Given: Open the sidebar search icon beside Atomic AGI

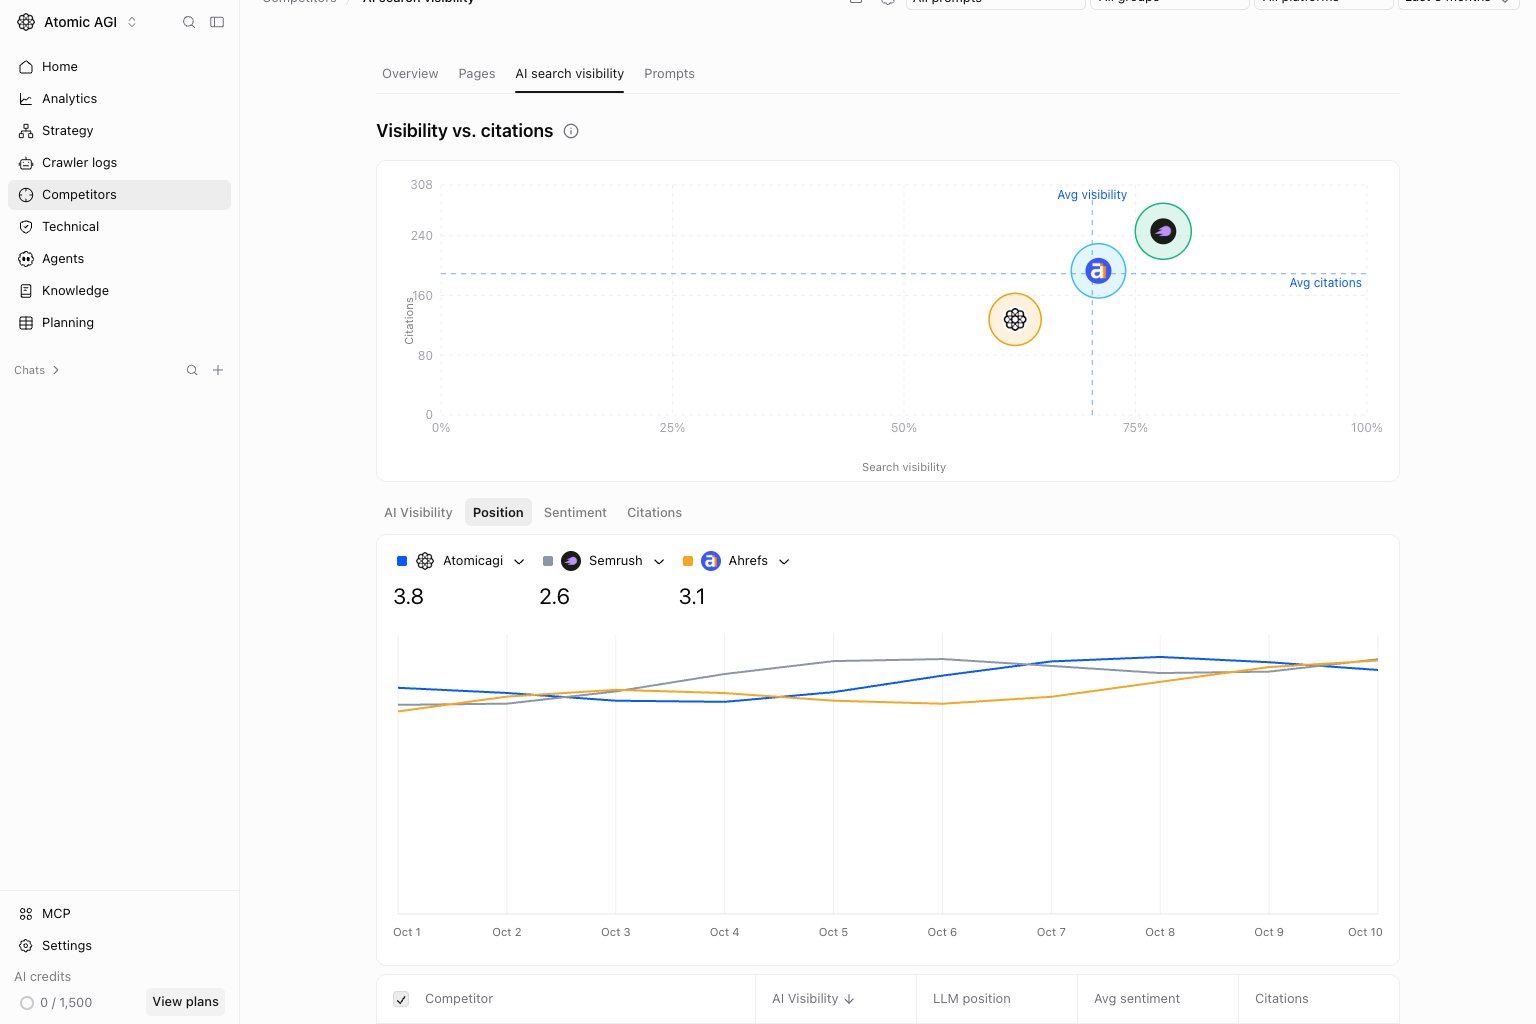Looking at the screenshot, I should click(x=189, y=22).
